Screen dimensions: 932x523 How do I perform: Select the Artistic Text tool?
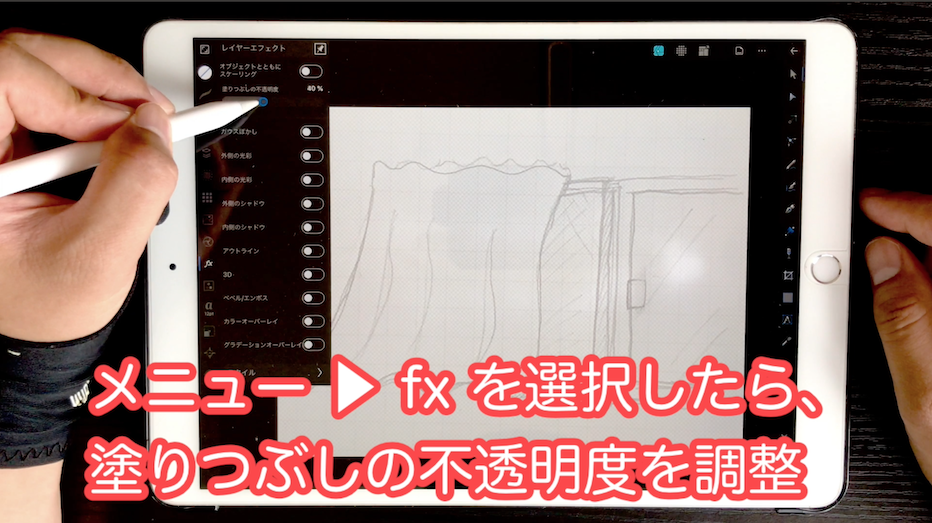pos(789,319)
